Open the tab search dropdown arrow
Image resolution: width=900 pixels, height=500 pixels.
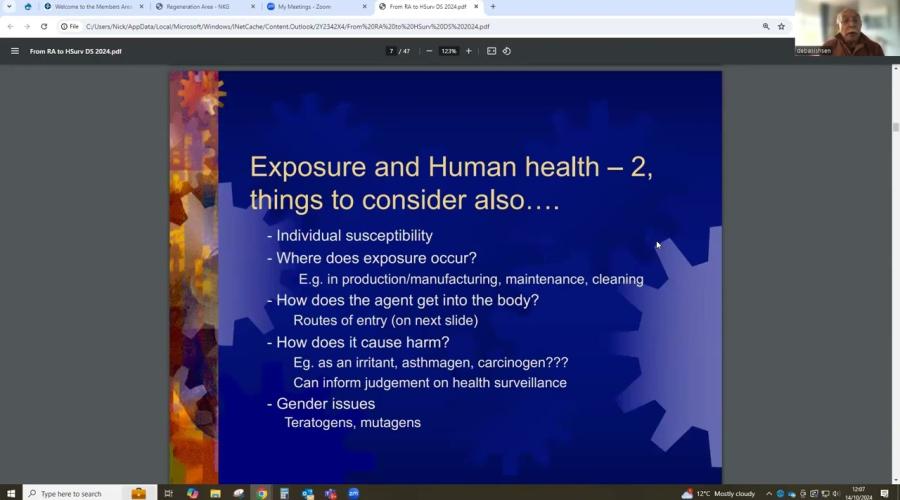pos(9,7)
